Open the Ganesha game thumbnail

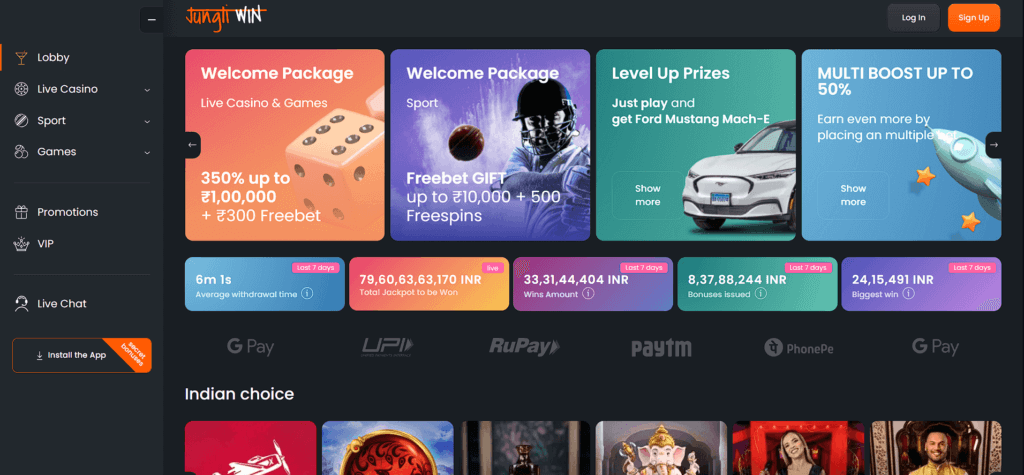(x=661, y=448)
